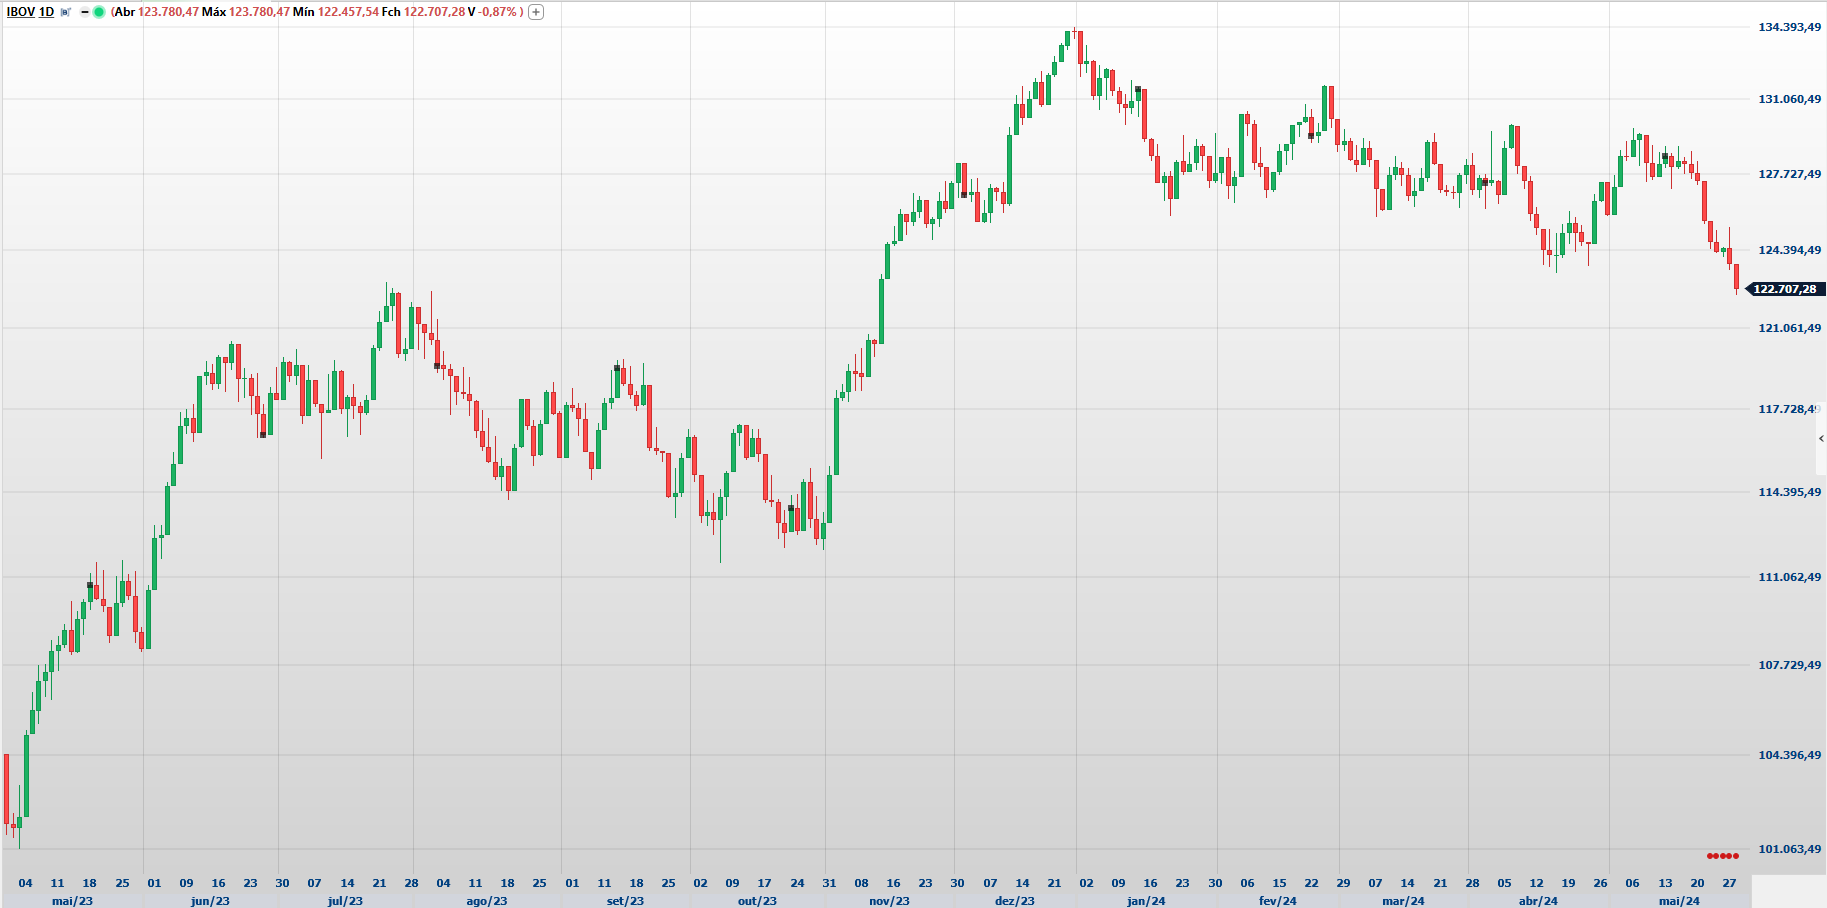Toggle the green status indicator circle
This screenshot has height=908, width=1827.
[99, 12]
